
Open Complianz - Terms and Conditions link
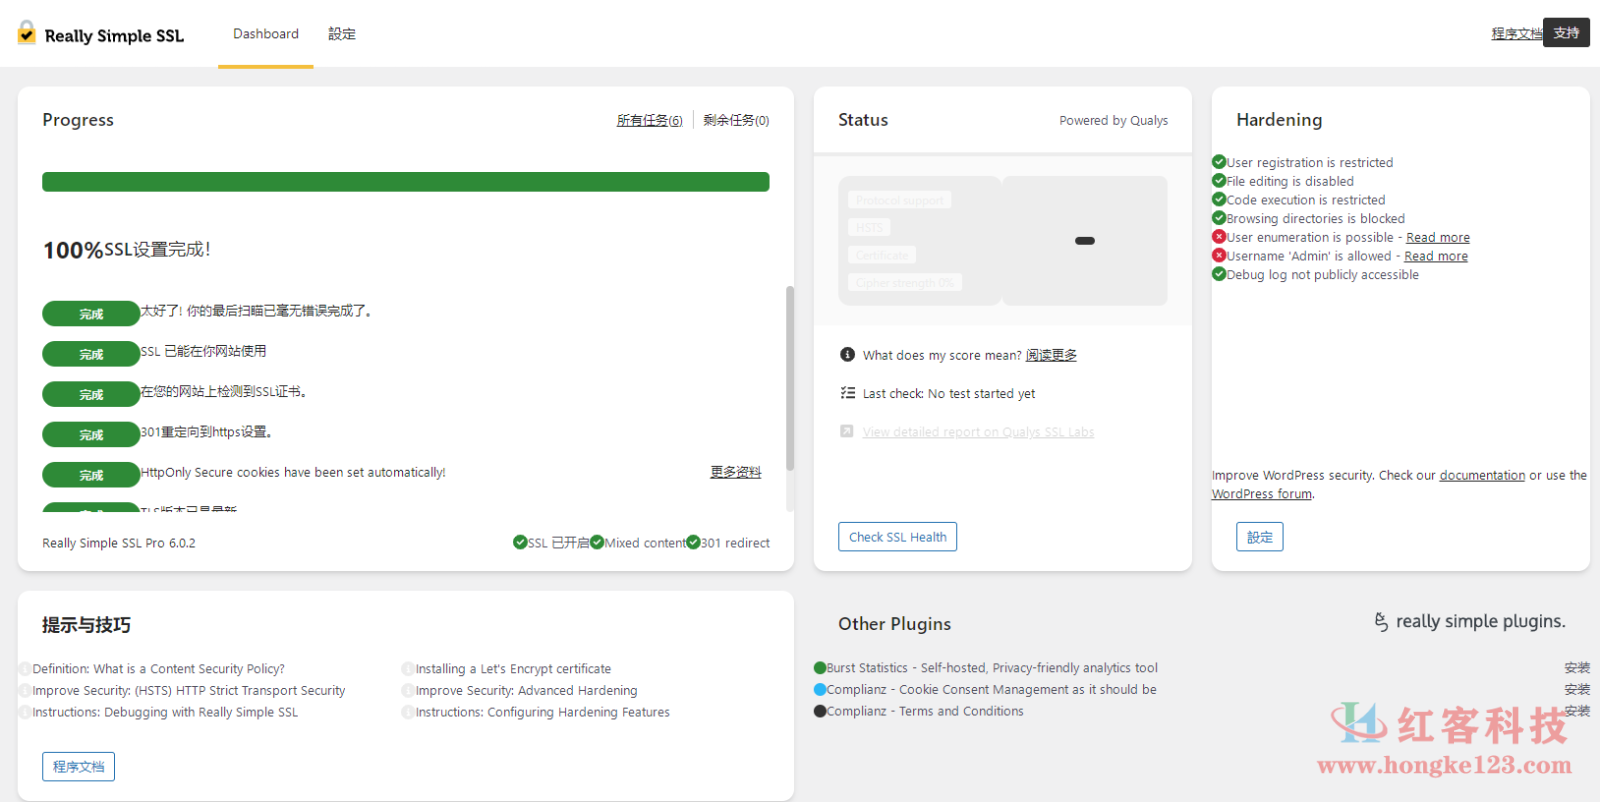click(925, 711)
